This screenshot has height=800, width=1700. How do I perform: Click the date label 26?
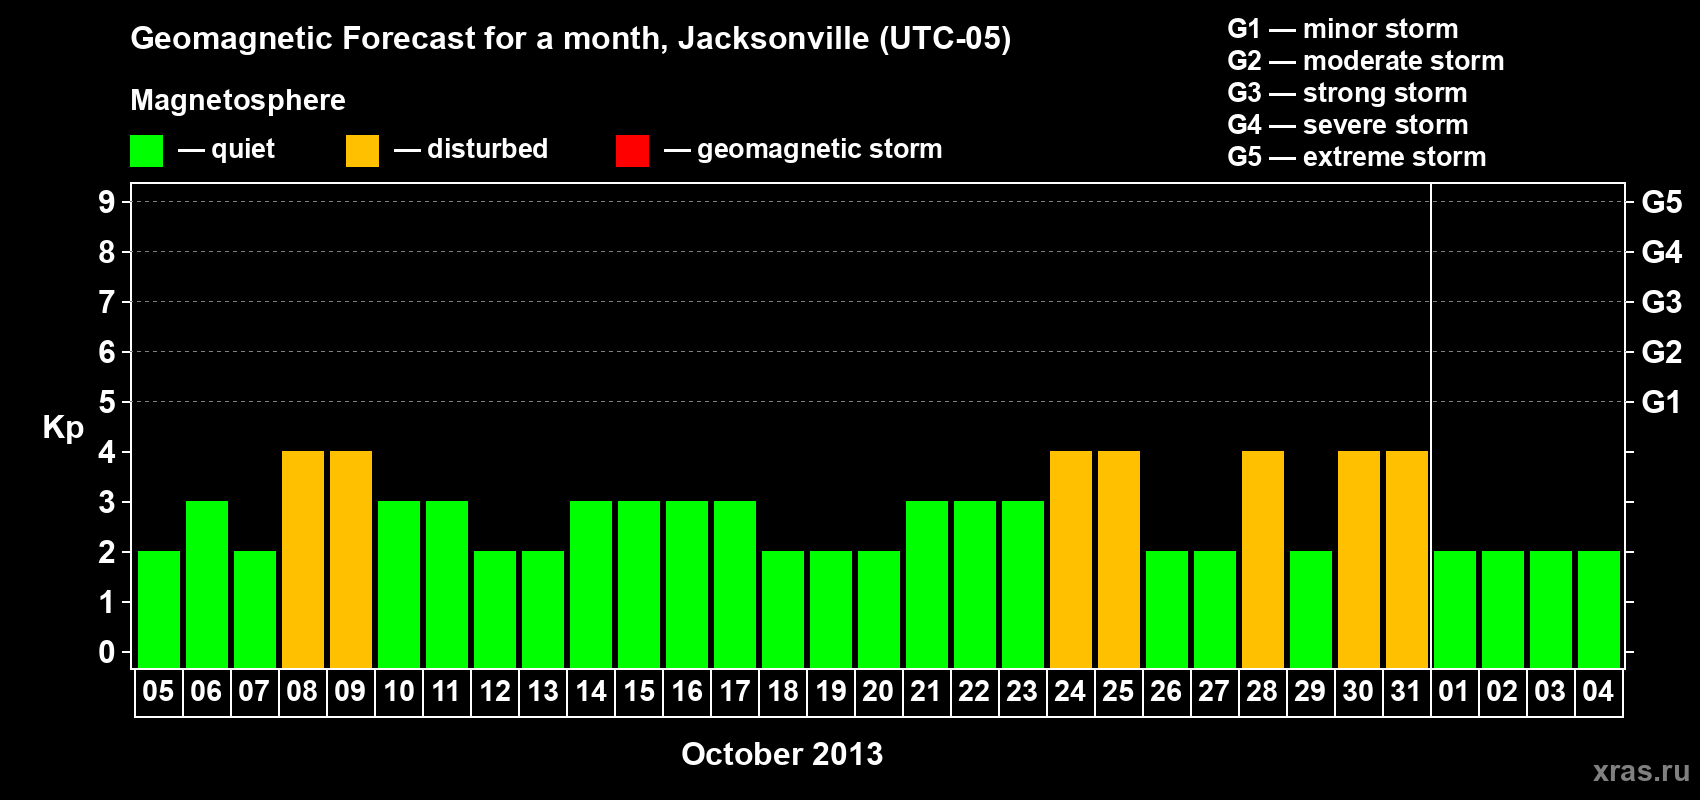[x=1166, y=692]
